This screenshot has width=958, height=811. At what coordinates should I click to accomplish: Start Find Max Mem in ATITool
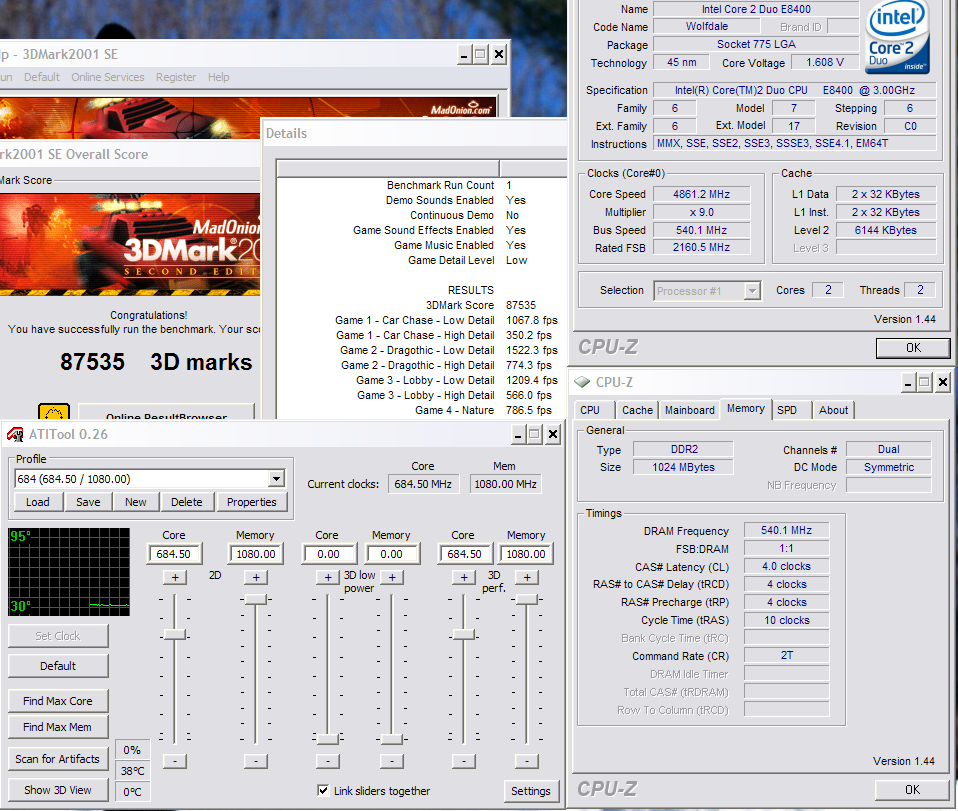click(x=58, y=727)
